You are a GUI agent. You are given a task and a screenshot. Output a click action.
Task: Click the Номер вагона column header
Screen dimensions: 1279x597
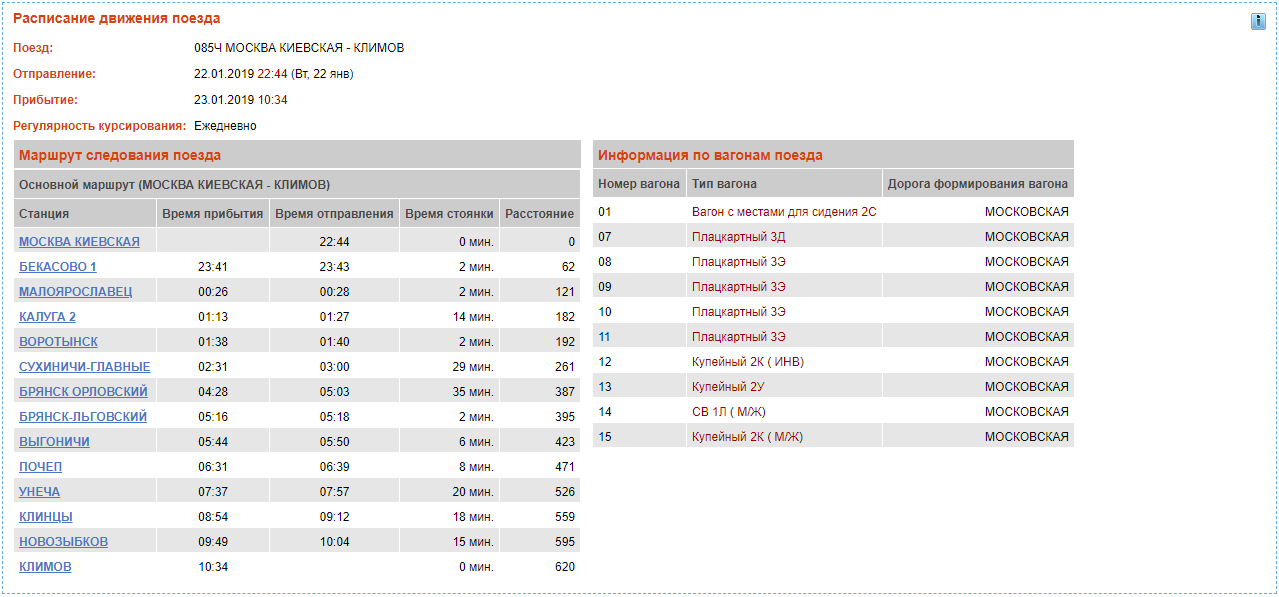[639, 184]
